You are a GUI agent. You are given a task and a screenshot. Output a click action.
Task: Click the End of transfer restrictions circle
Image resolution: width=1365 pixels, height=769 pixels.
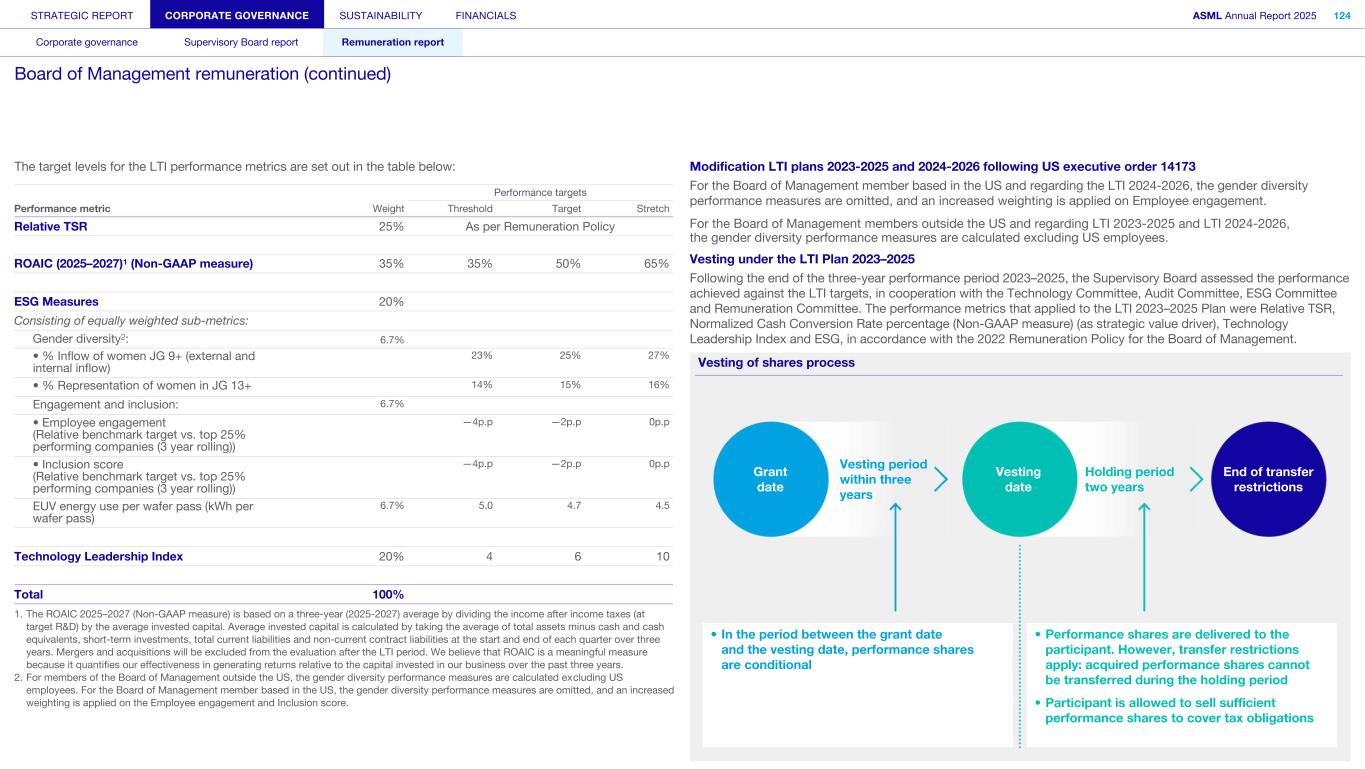[1267, 479]
